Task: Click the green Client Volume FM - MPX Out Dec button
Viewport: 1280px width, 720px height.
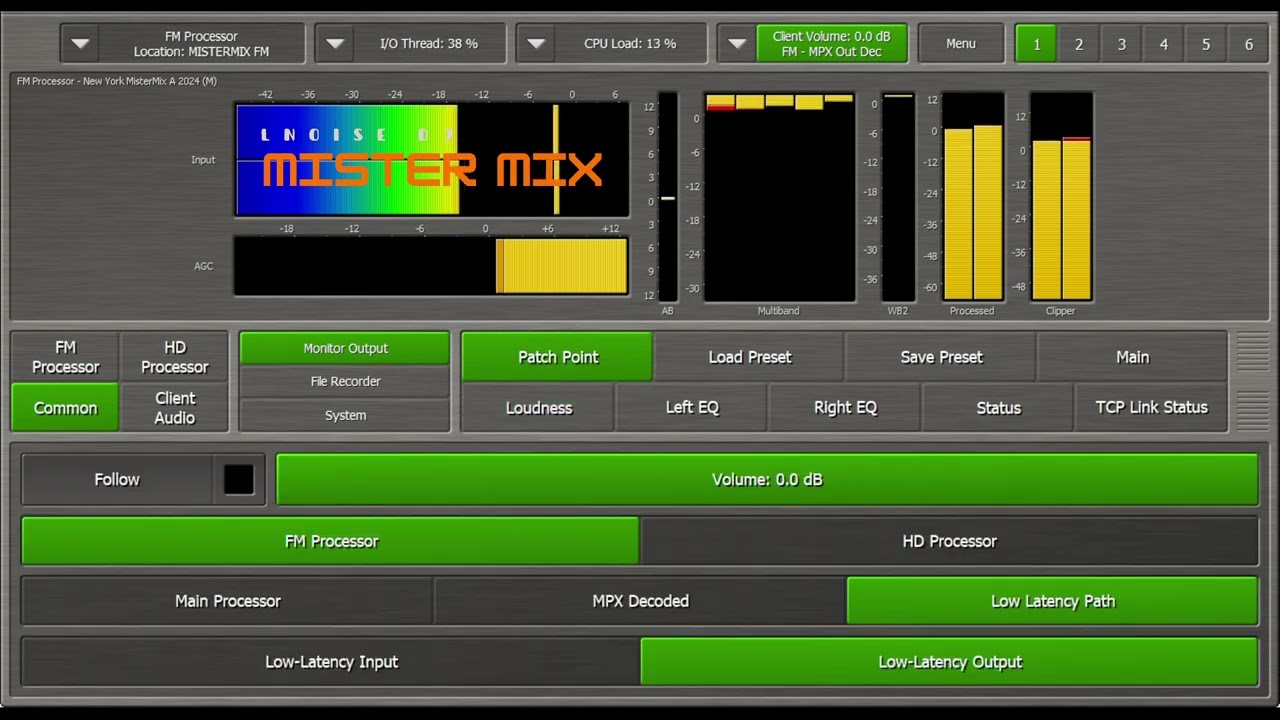Action: tap(831, 44)
